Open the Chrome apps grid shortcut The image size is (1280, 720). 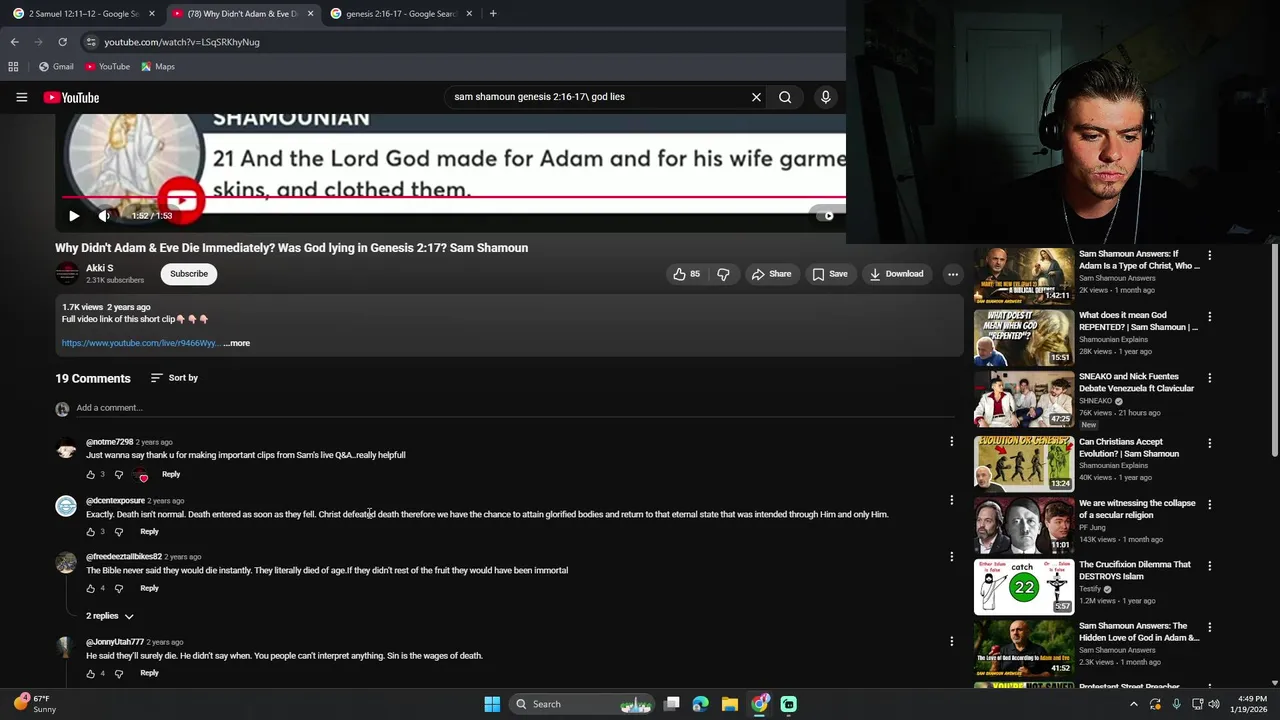click(13, 66)
